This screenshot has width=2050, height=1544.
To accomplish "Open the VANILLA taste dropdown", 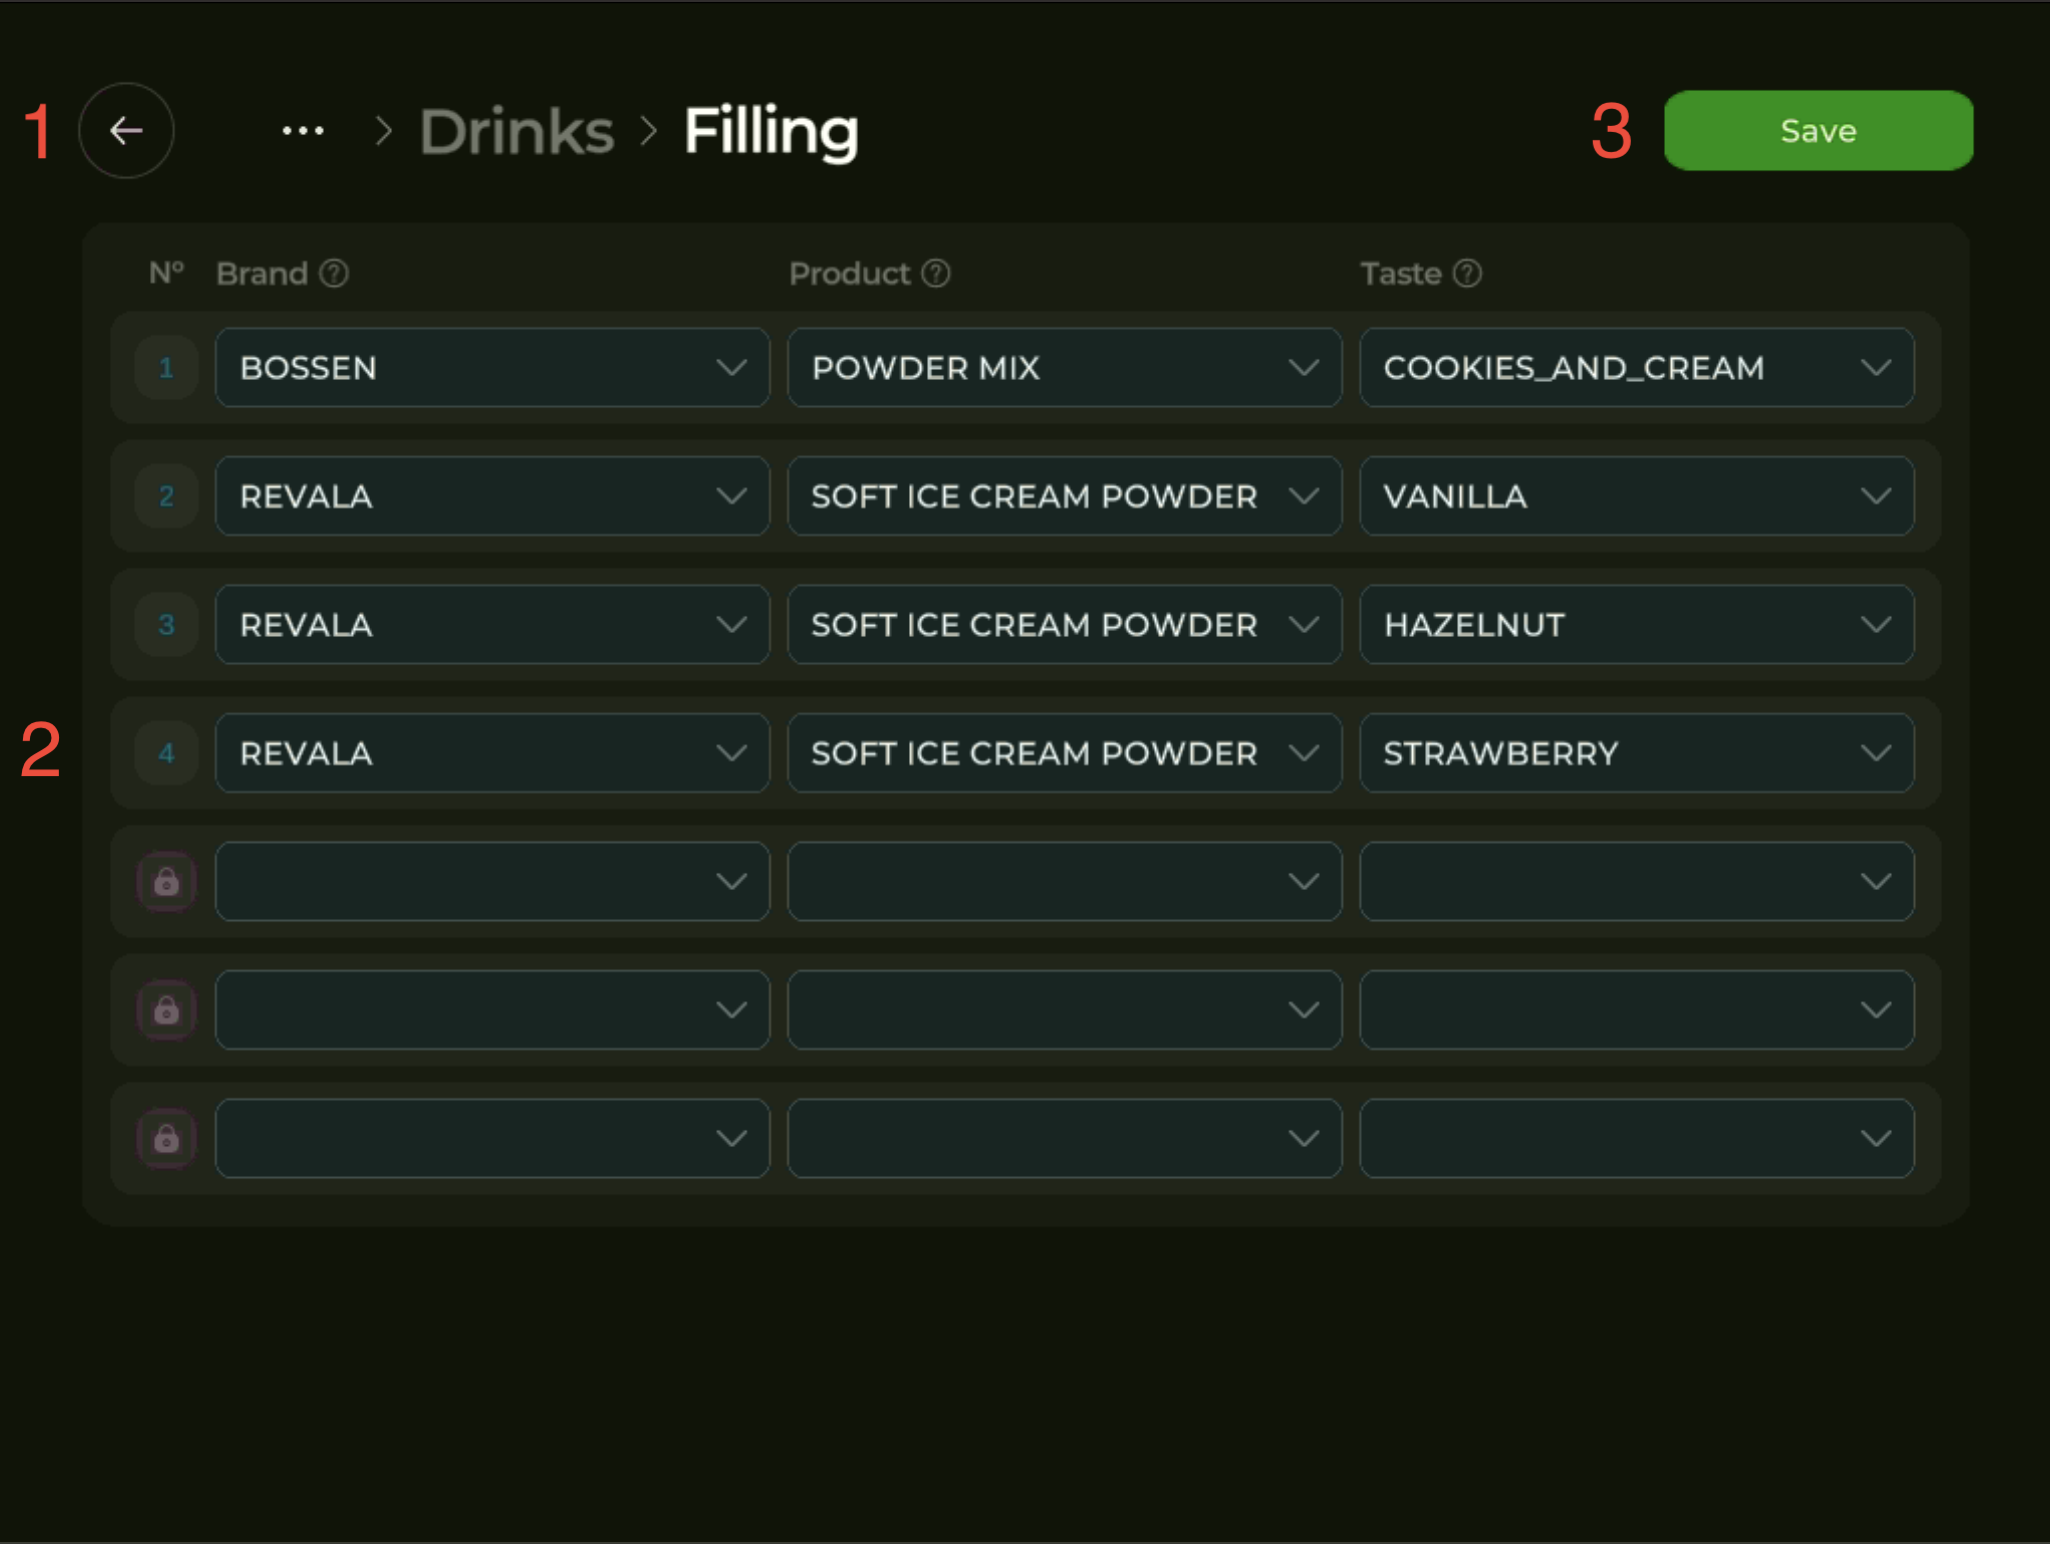I will point(1637,496).
